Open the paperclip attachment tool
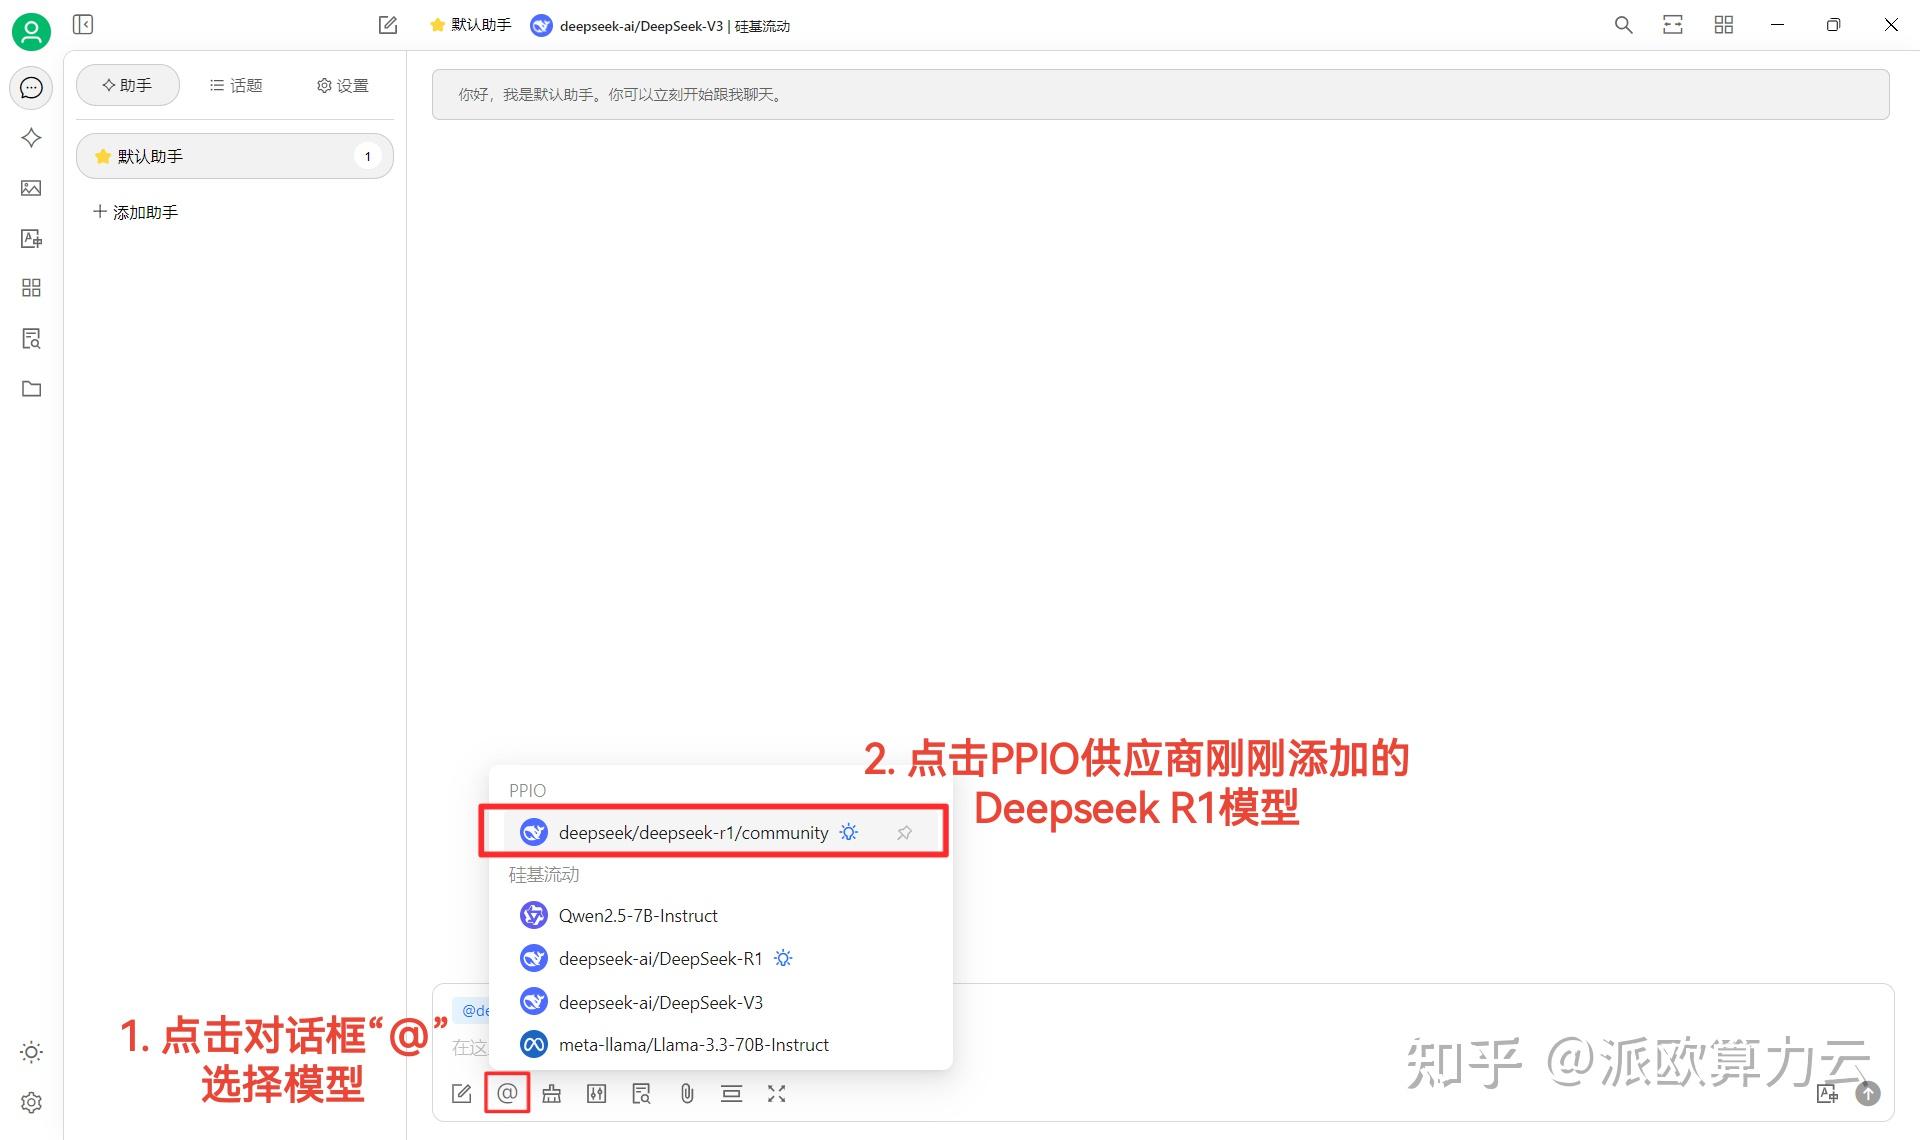This screenshot has height=1140, width=1920. [686, 1093]
